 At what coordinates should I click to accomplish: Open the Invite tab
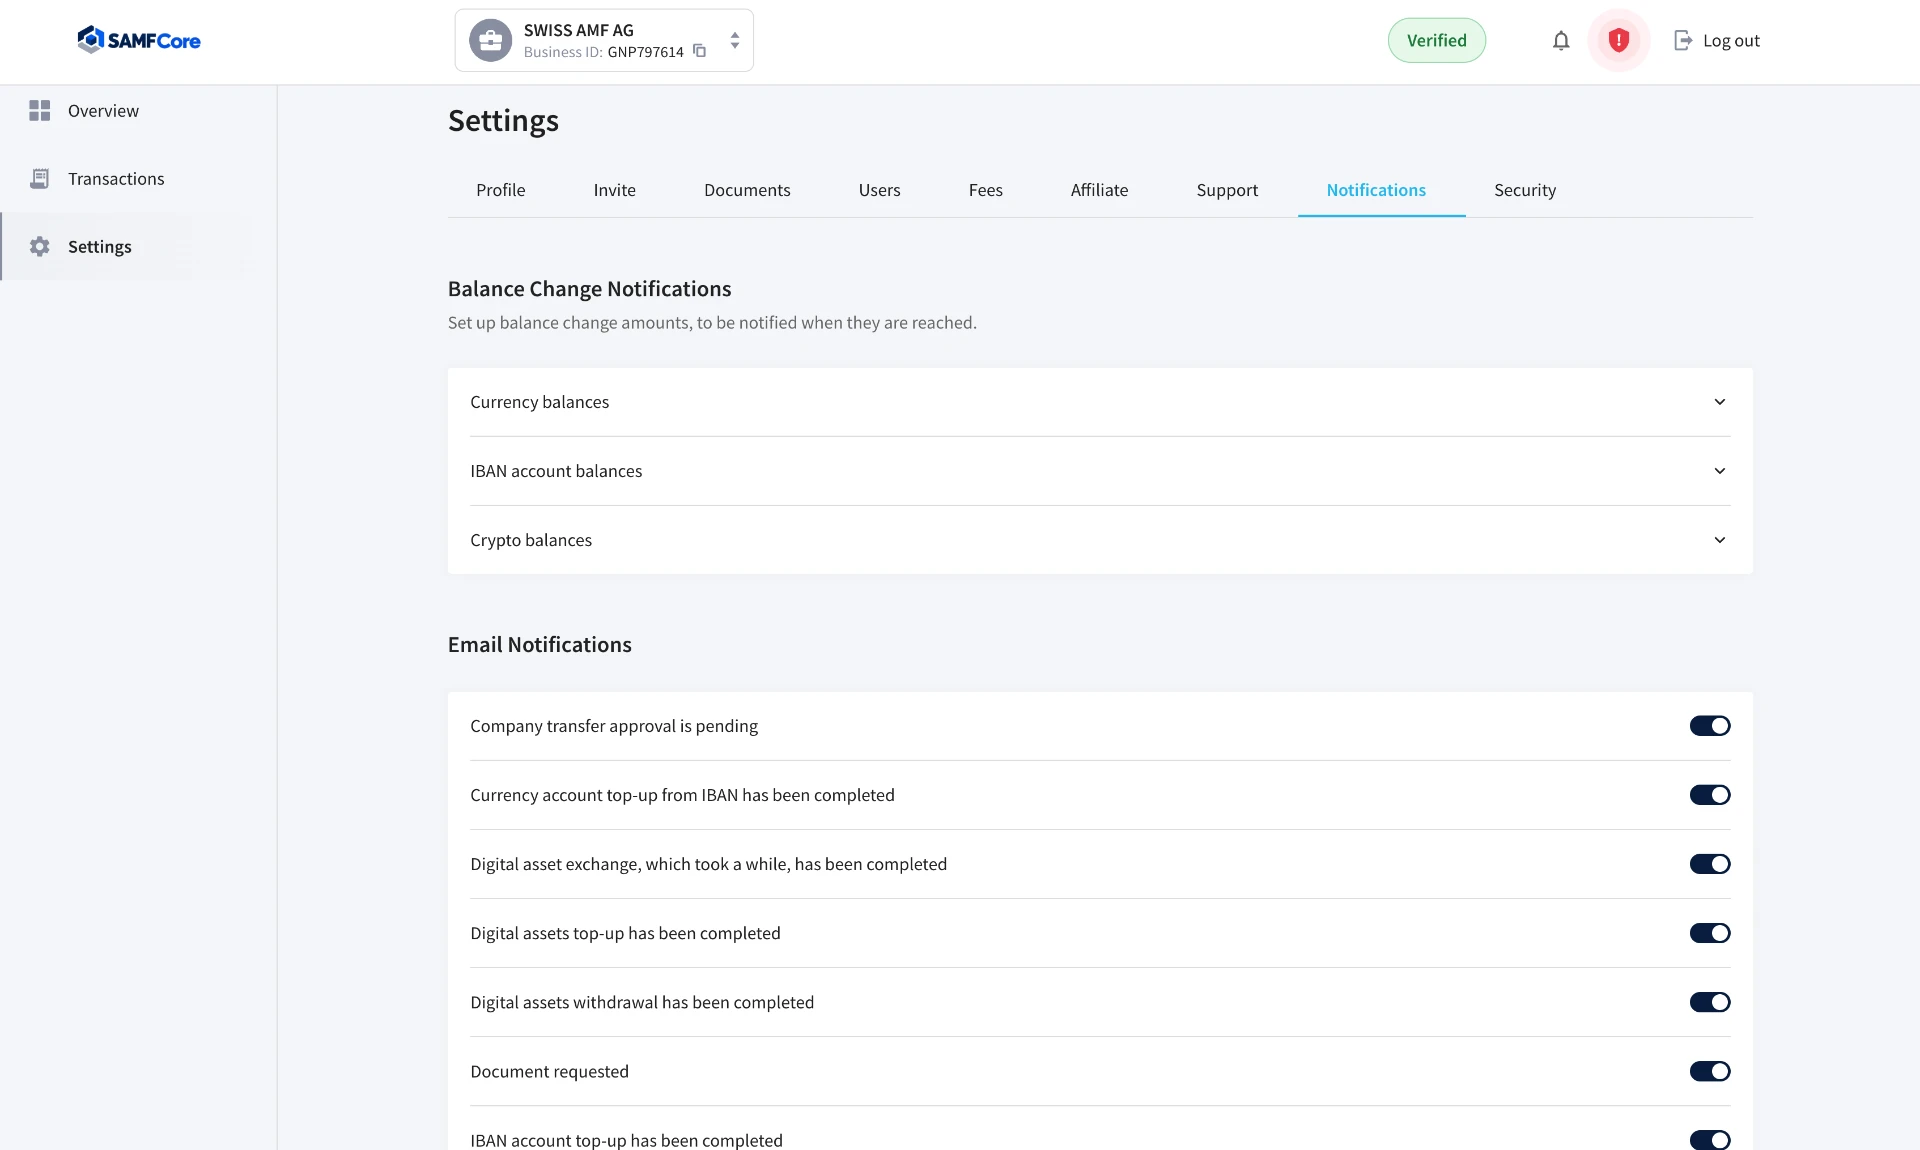pyautogui.click(x=615, y=190)
